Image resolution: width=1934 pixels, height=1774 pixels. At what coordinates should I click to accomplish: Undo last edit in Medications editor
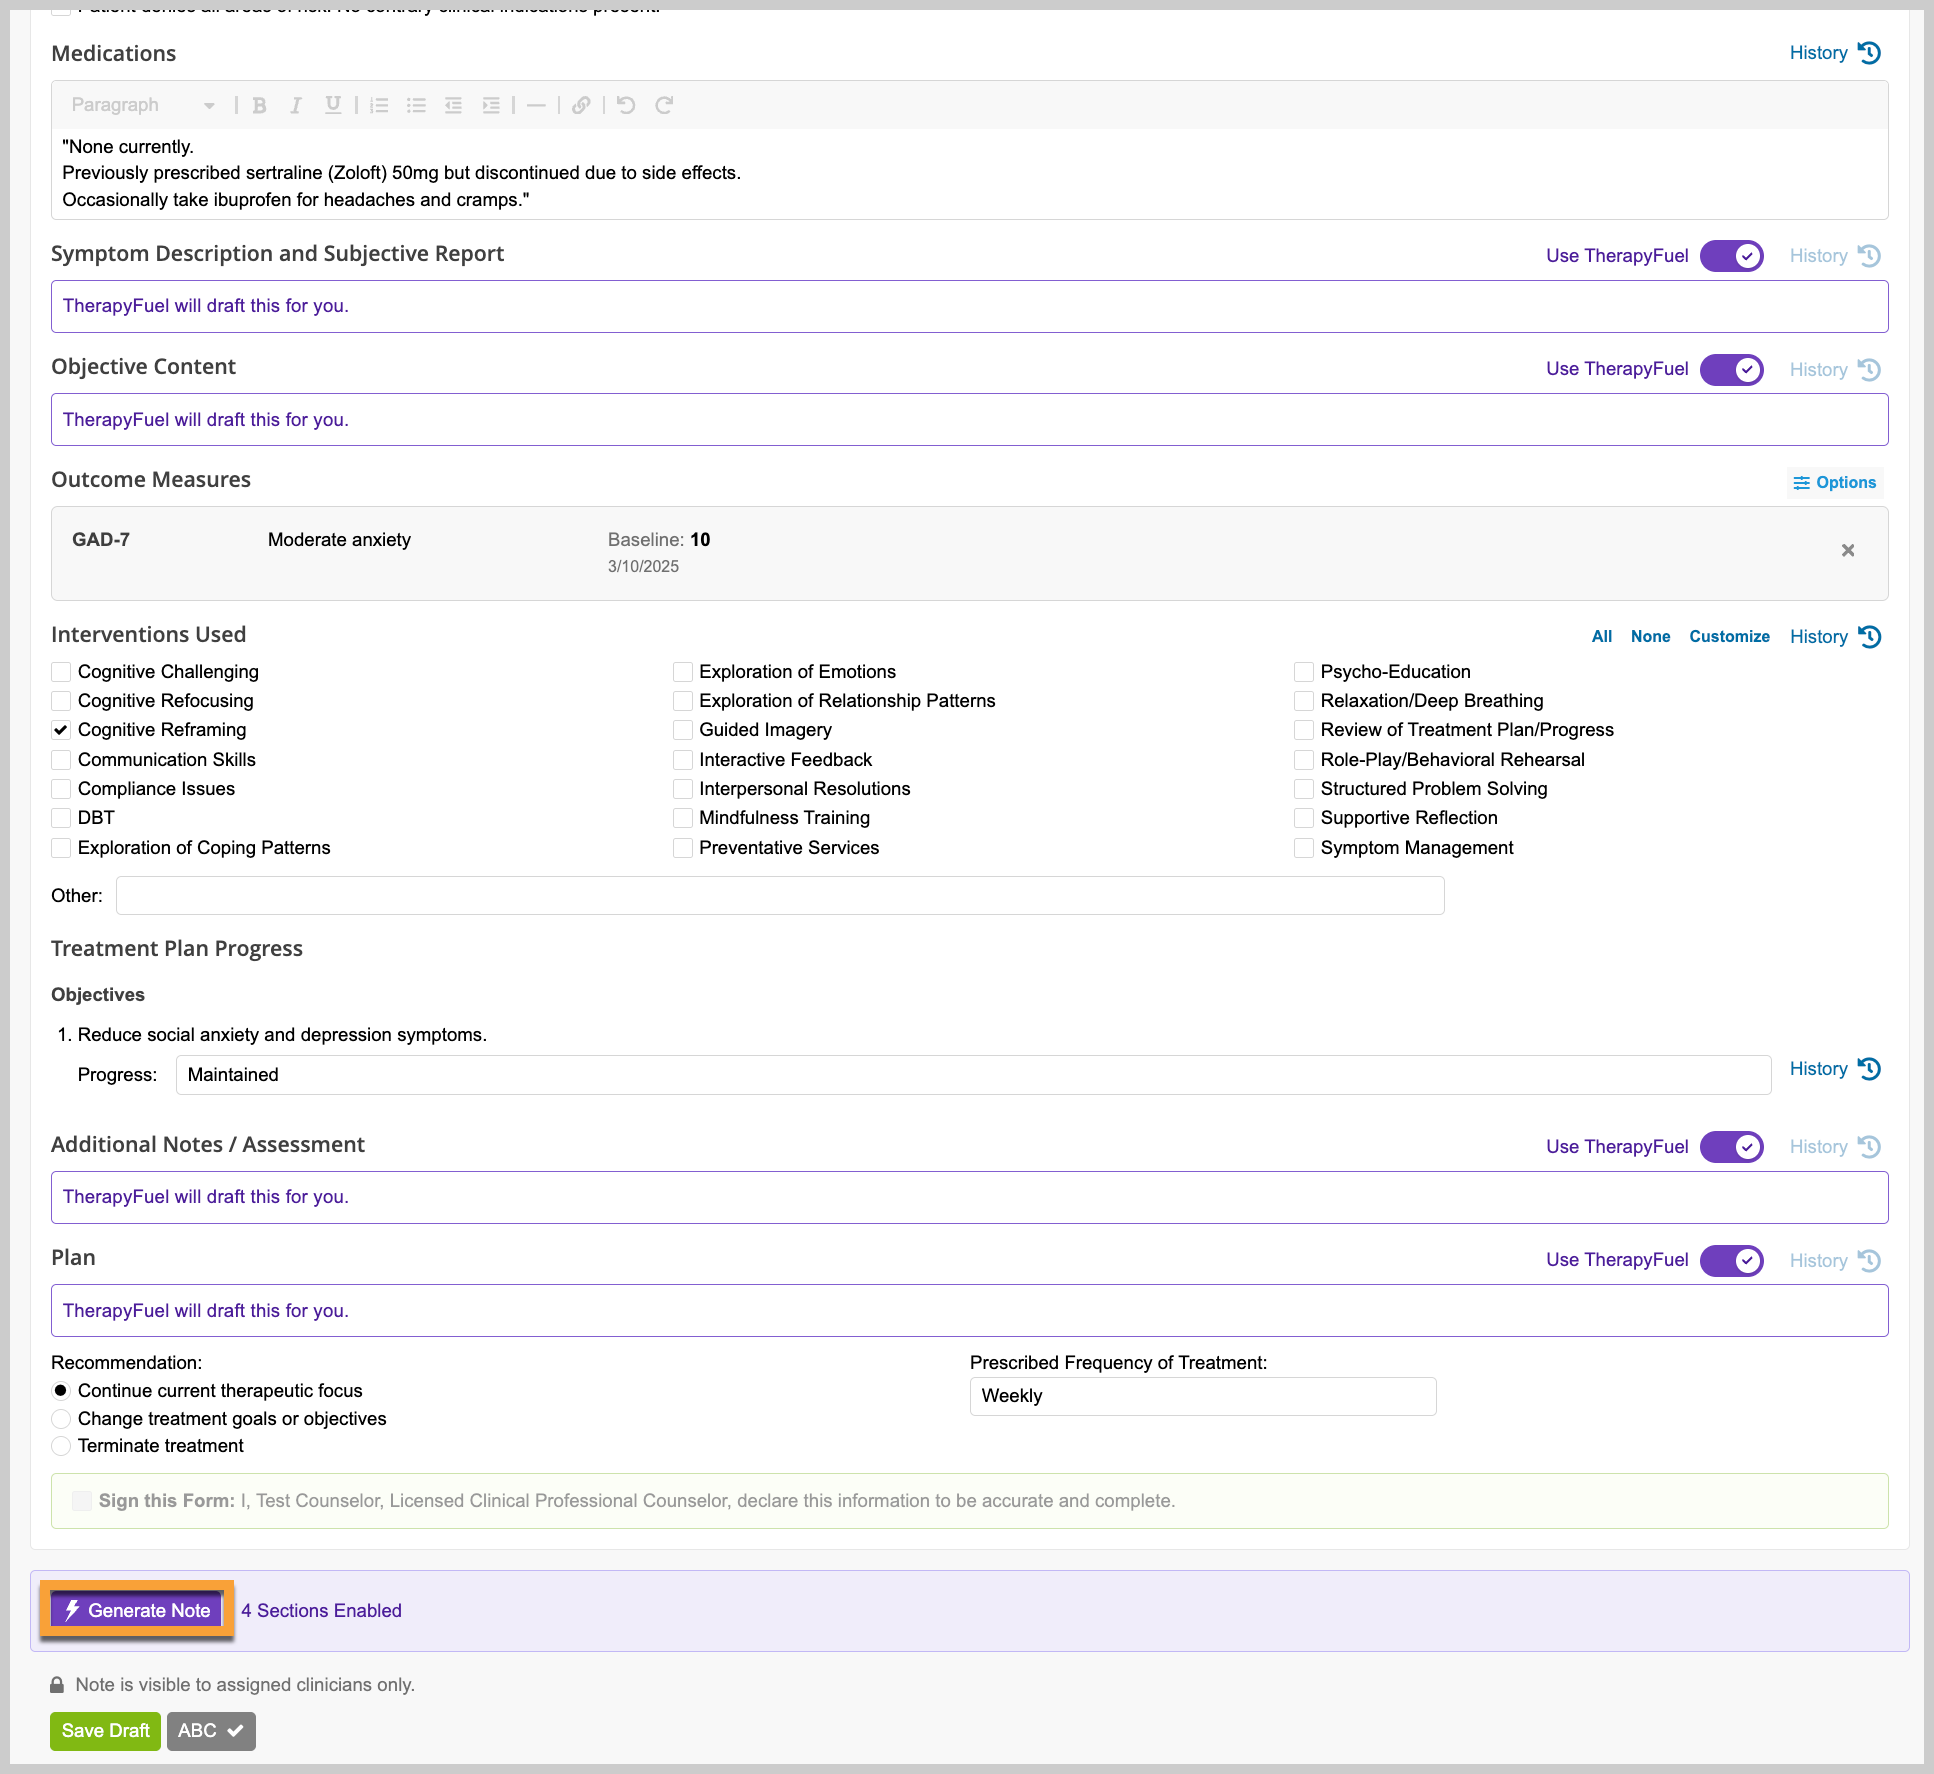pyautogui.click(x=626, y=105)
